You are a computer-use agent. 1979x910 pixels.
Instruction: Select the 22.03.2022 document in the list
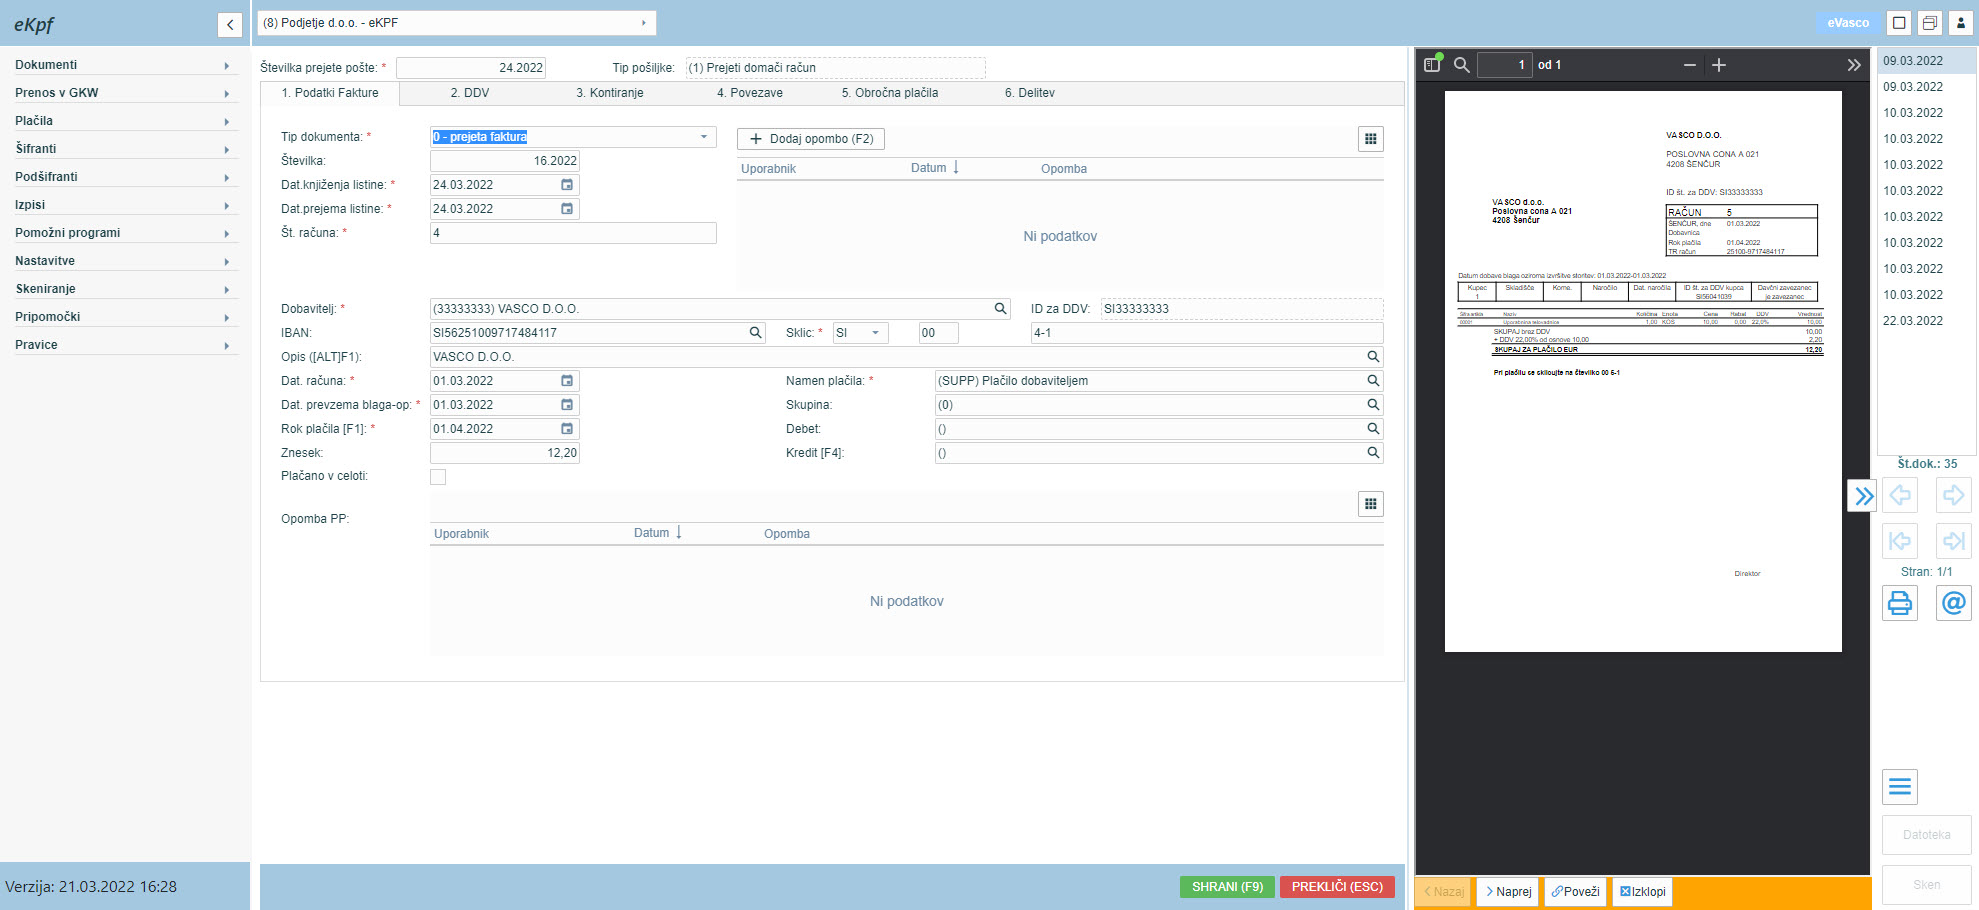point(1926,321)
